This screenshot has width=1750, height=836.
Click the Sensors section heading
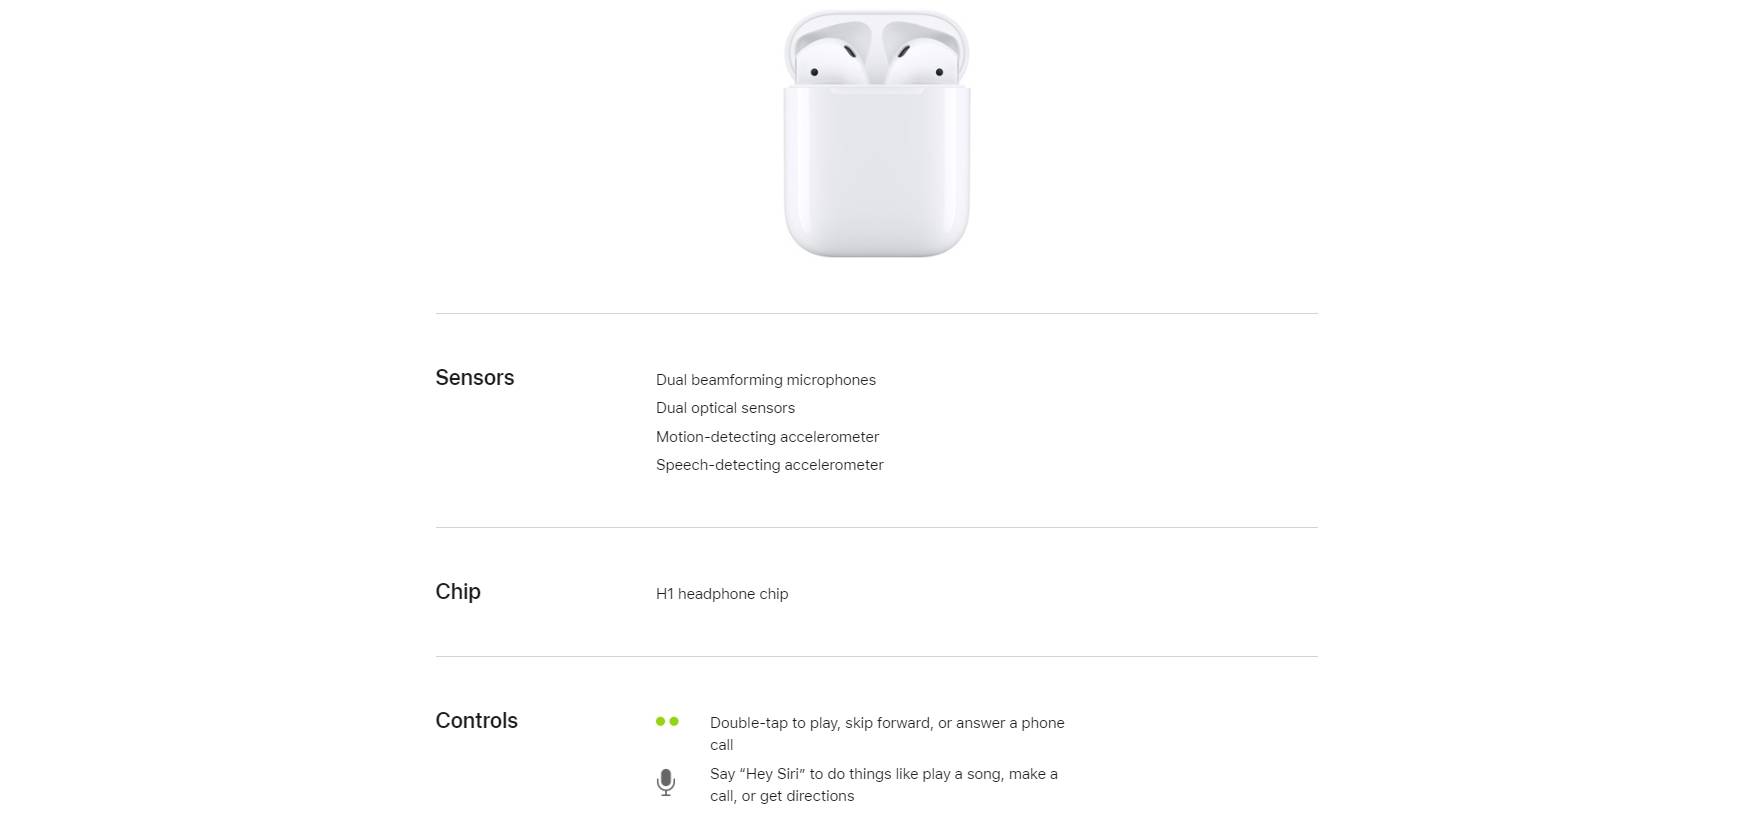tap(474, 378)
